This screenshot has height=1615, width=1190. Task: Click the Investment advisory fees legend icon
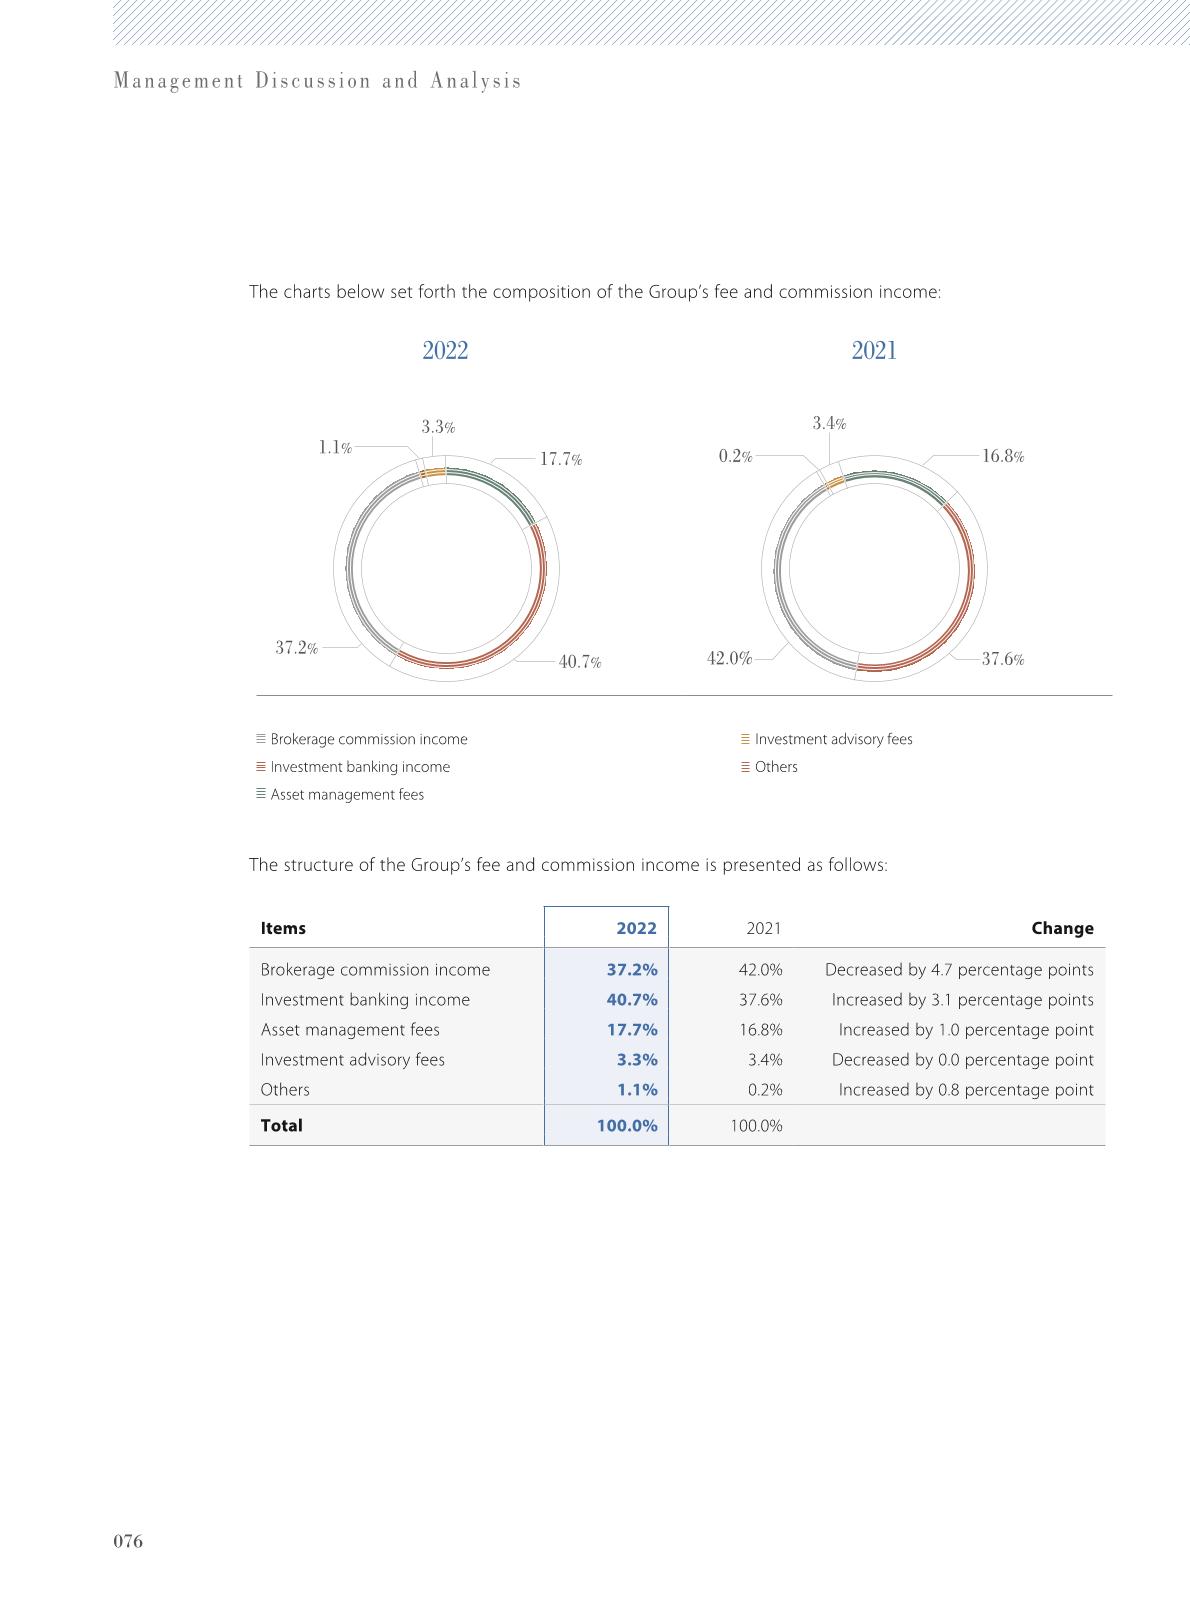745,739
